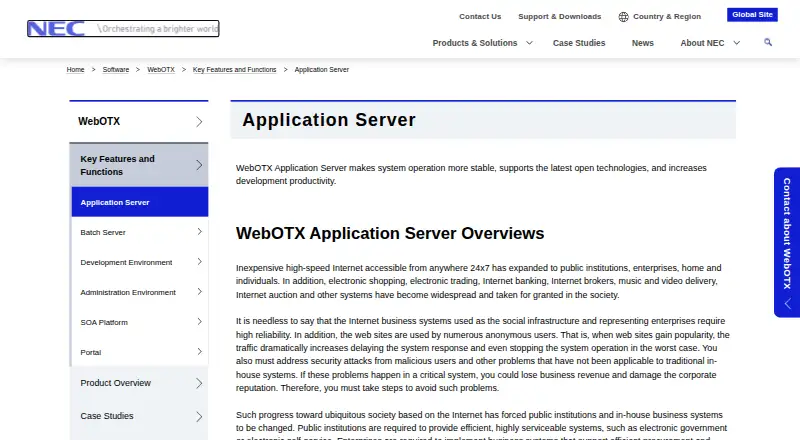Select Application Server in sidebar
Screen dimensions: 800x440
coord(140,202)
